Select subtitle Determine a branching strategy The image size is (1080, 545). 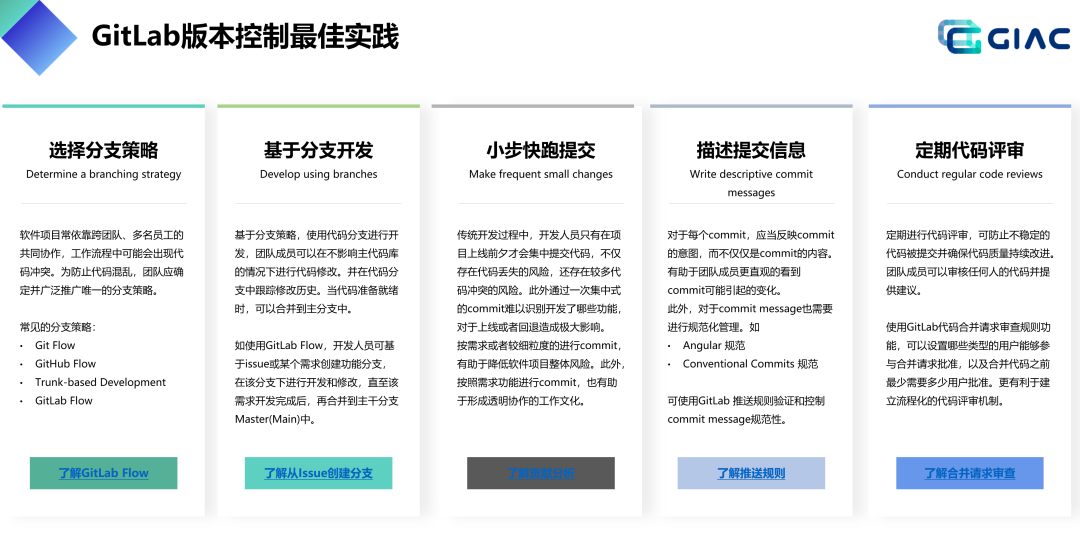103,174
